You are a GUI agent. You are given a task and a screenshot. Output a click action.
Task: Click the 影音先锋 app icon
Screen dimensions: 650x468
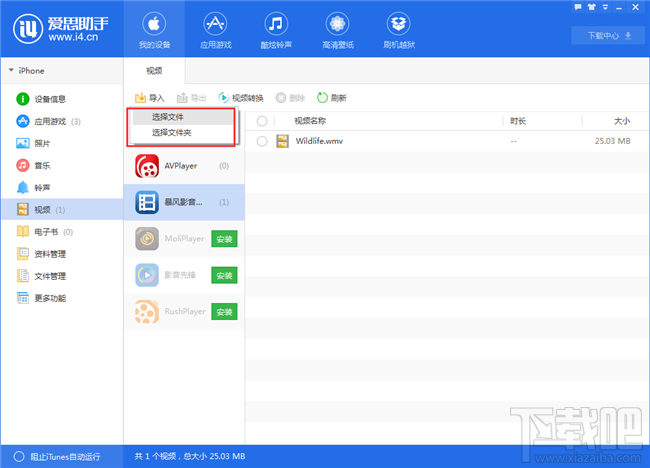[x=147, y=275]
